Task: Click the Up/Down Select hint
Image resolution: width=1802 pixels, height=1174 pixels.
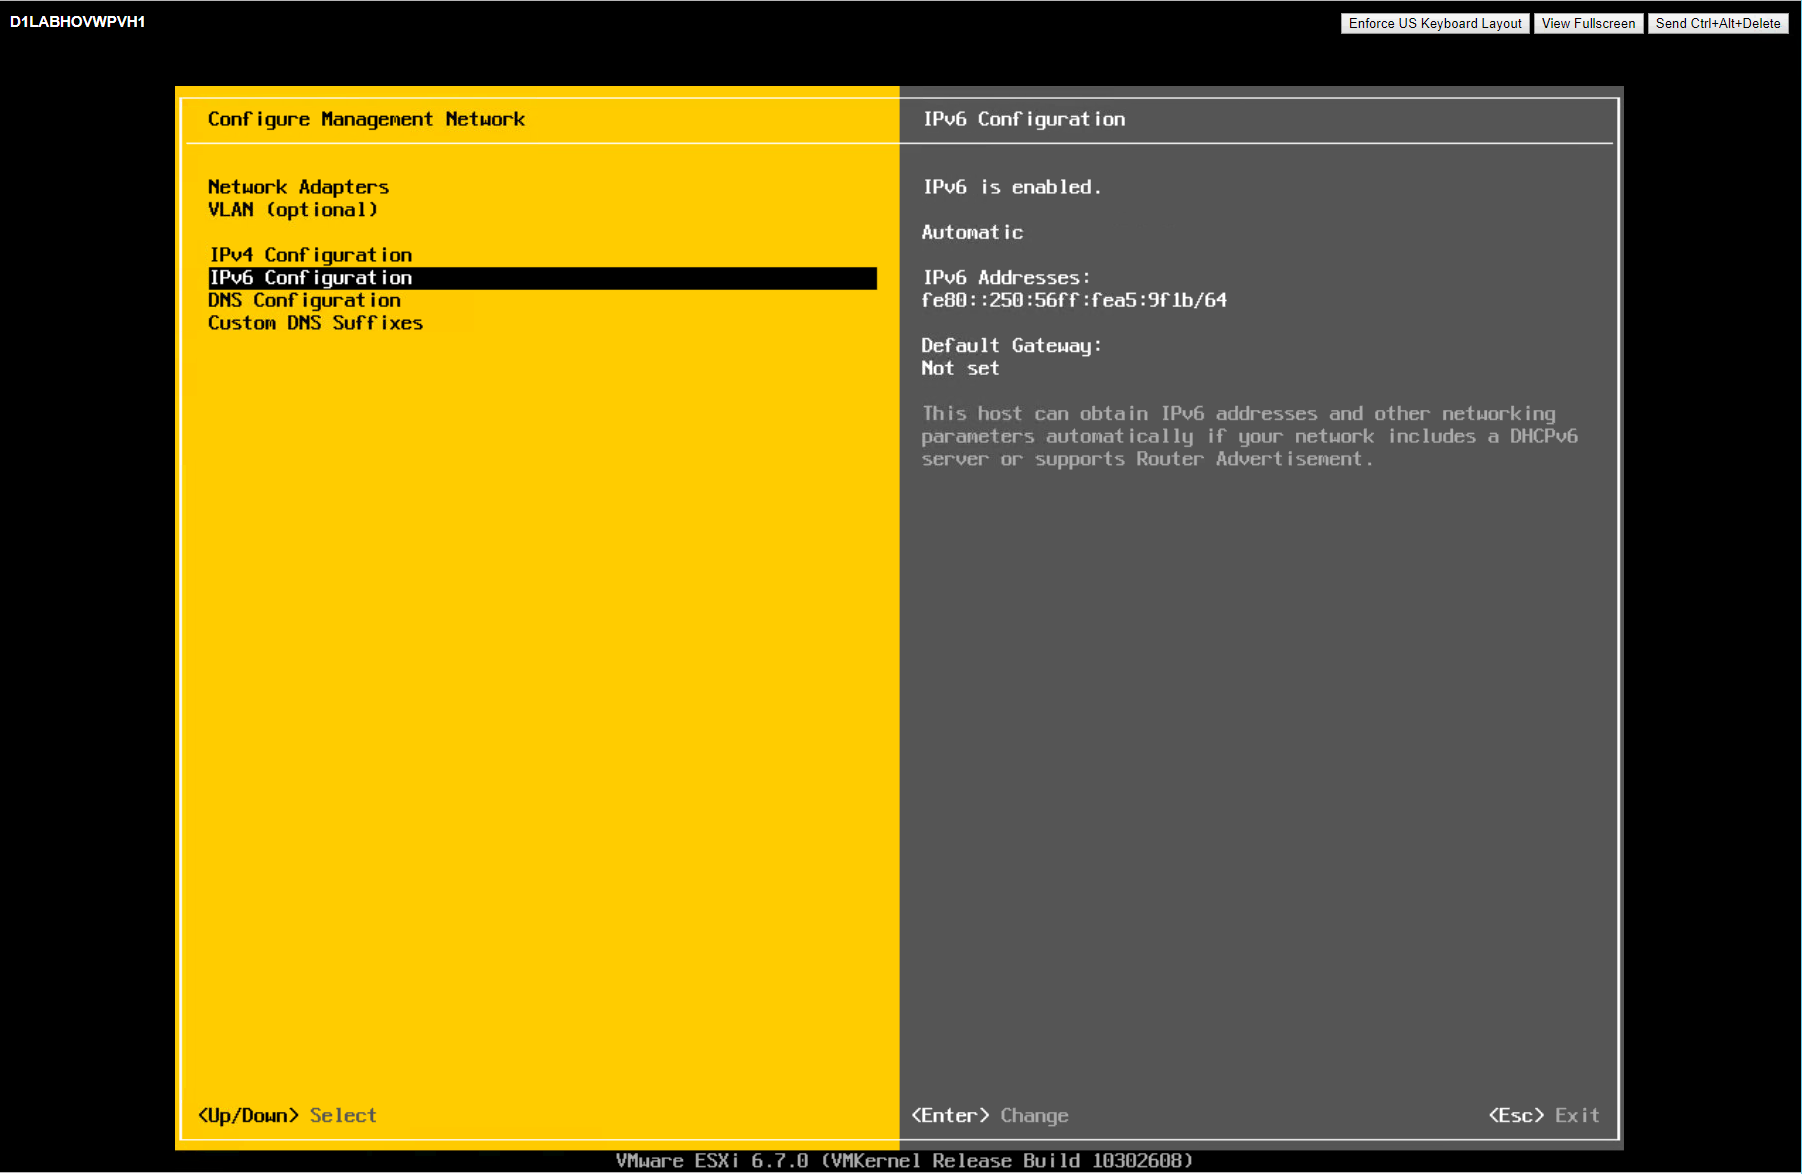Action: [x=287, y=1115]
